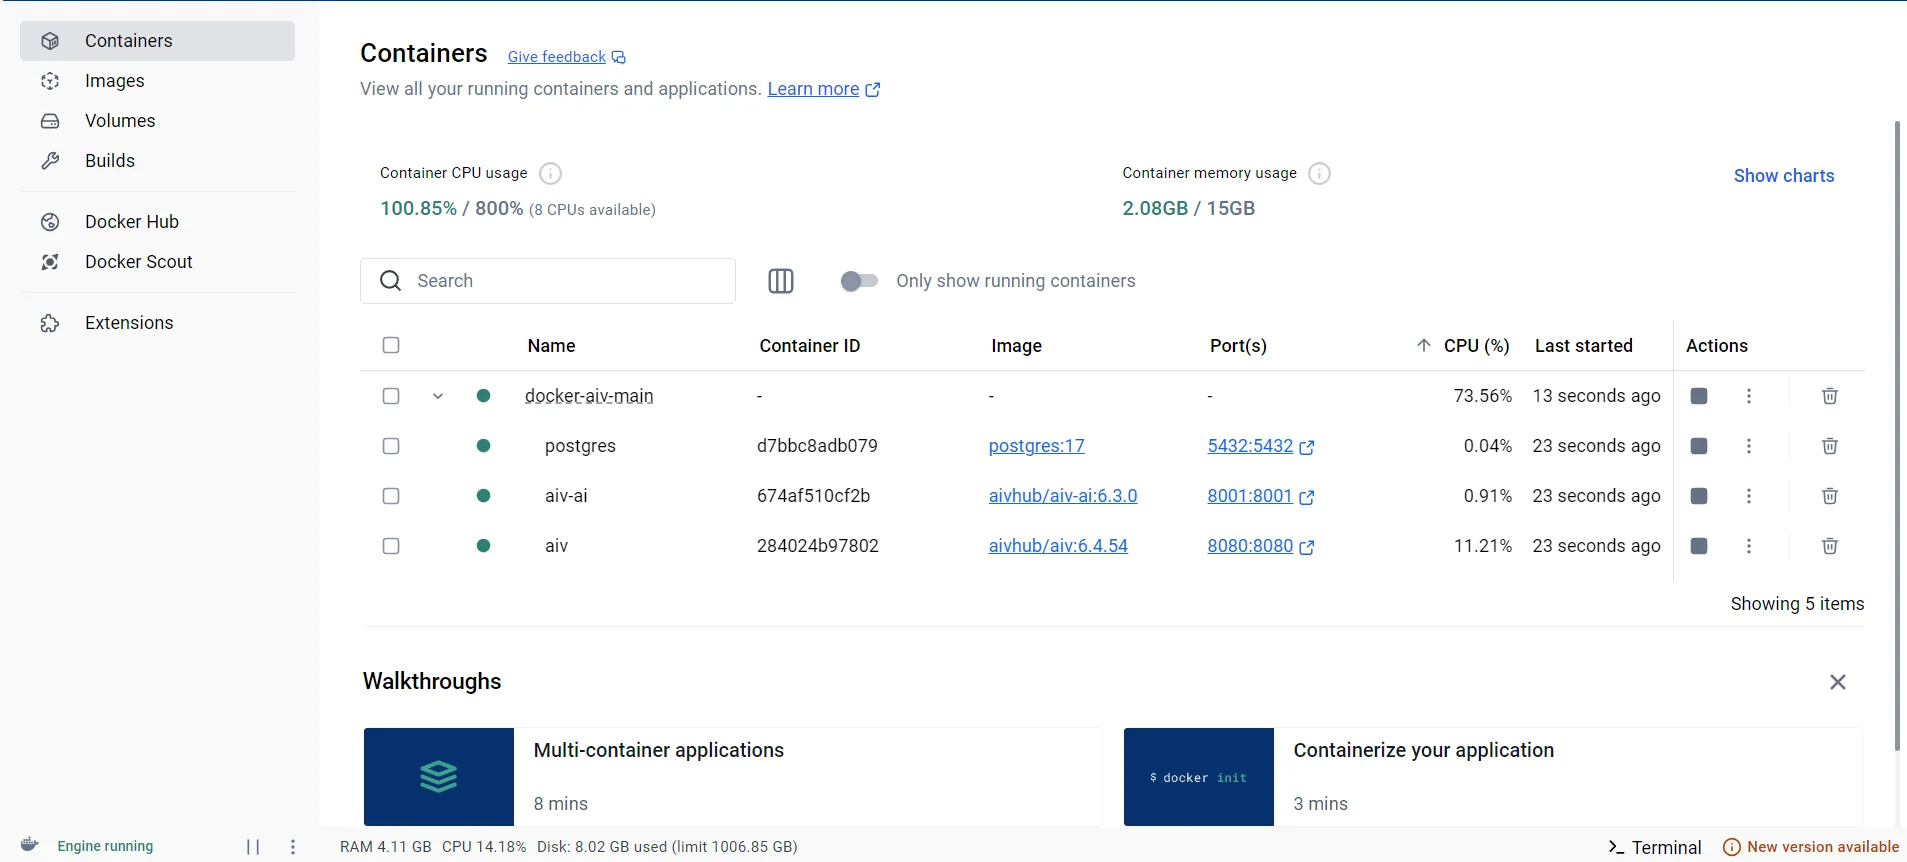Open the Multi-container applications walkthrough

click(x=733, y=777)
